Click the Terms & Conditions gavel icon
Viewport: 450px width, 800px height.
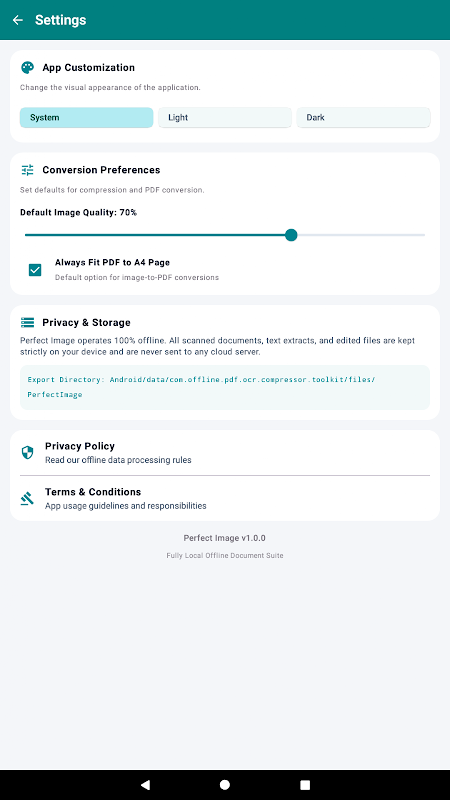point(27,498)
